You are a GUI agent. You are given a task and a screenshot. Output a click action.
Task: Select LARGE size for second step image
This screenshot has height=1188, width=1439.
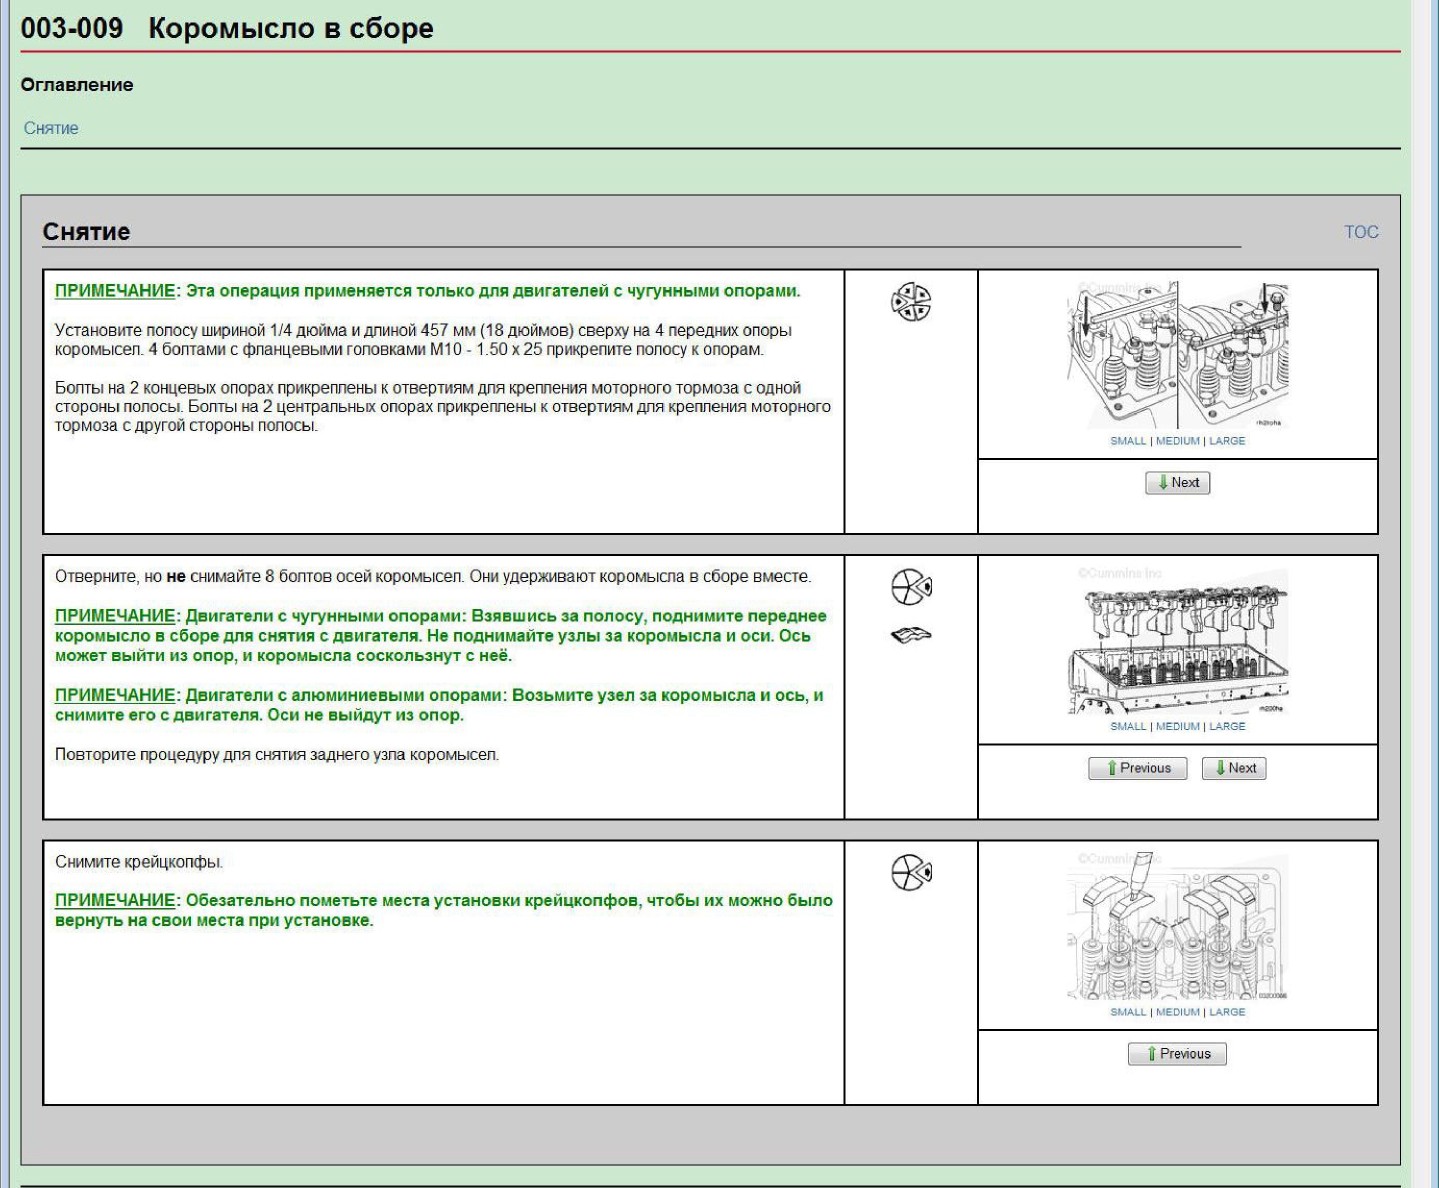click(1227, 727)
